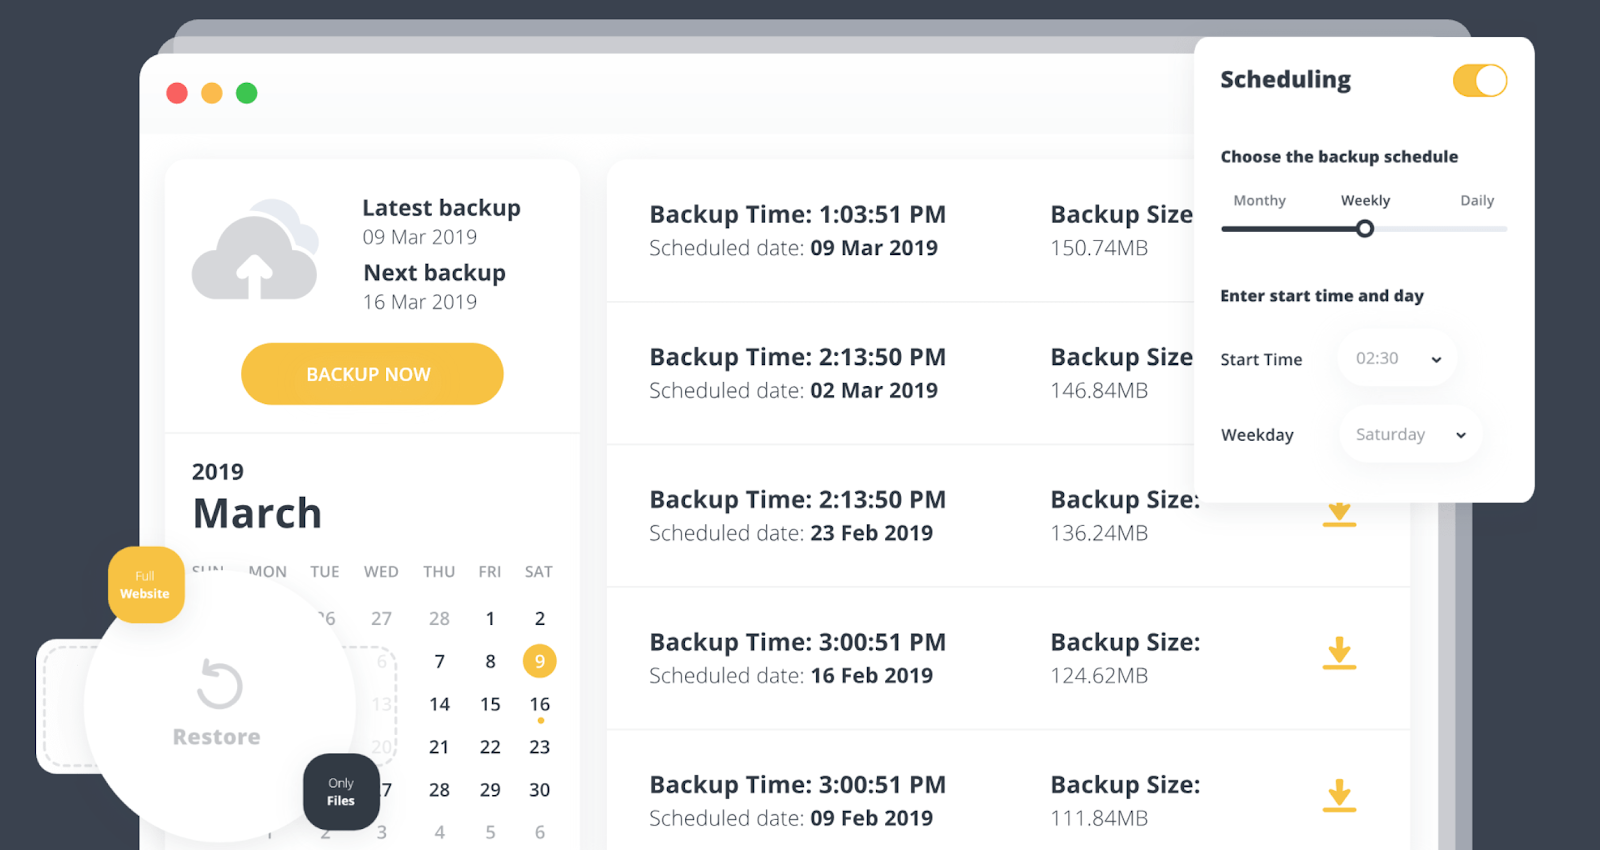Select the Full Website restore option
The image size is (1600, 850).
(146, 585)
